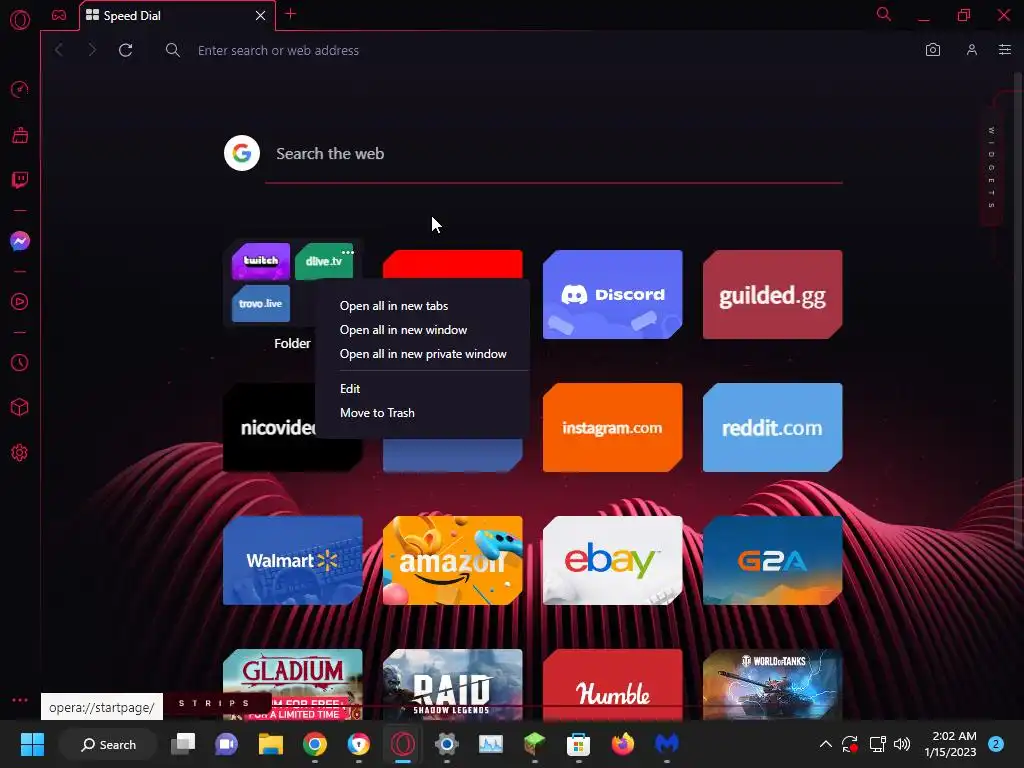Open File Explorer from taskbar
Screen dimensions: 1024x768
click(x=270, y=744)
